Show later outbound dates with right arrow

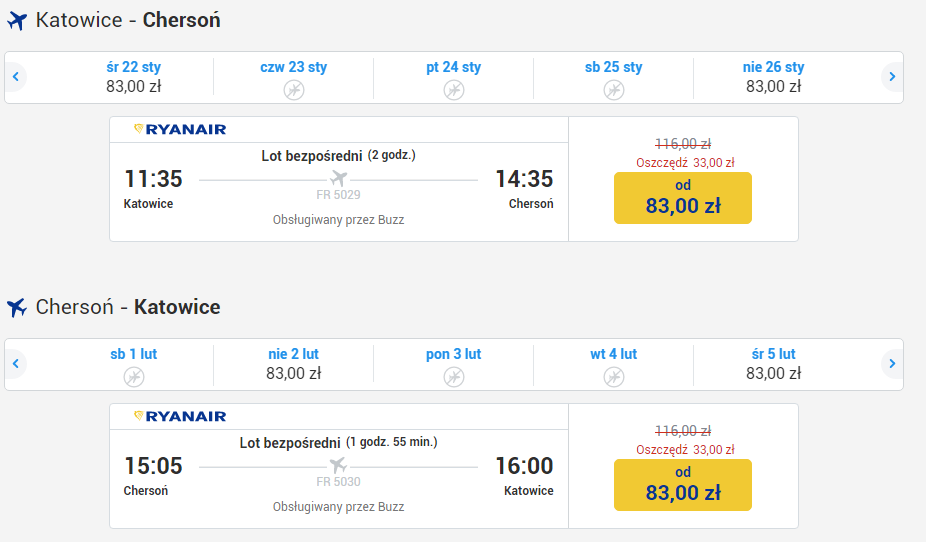892,77
